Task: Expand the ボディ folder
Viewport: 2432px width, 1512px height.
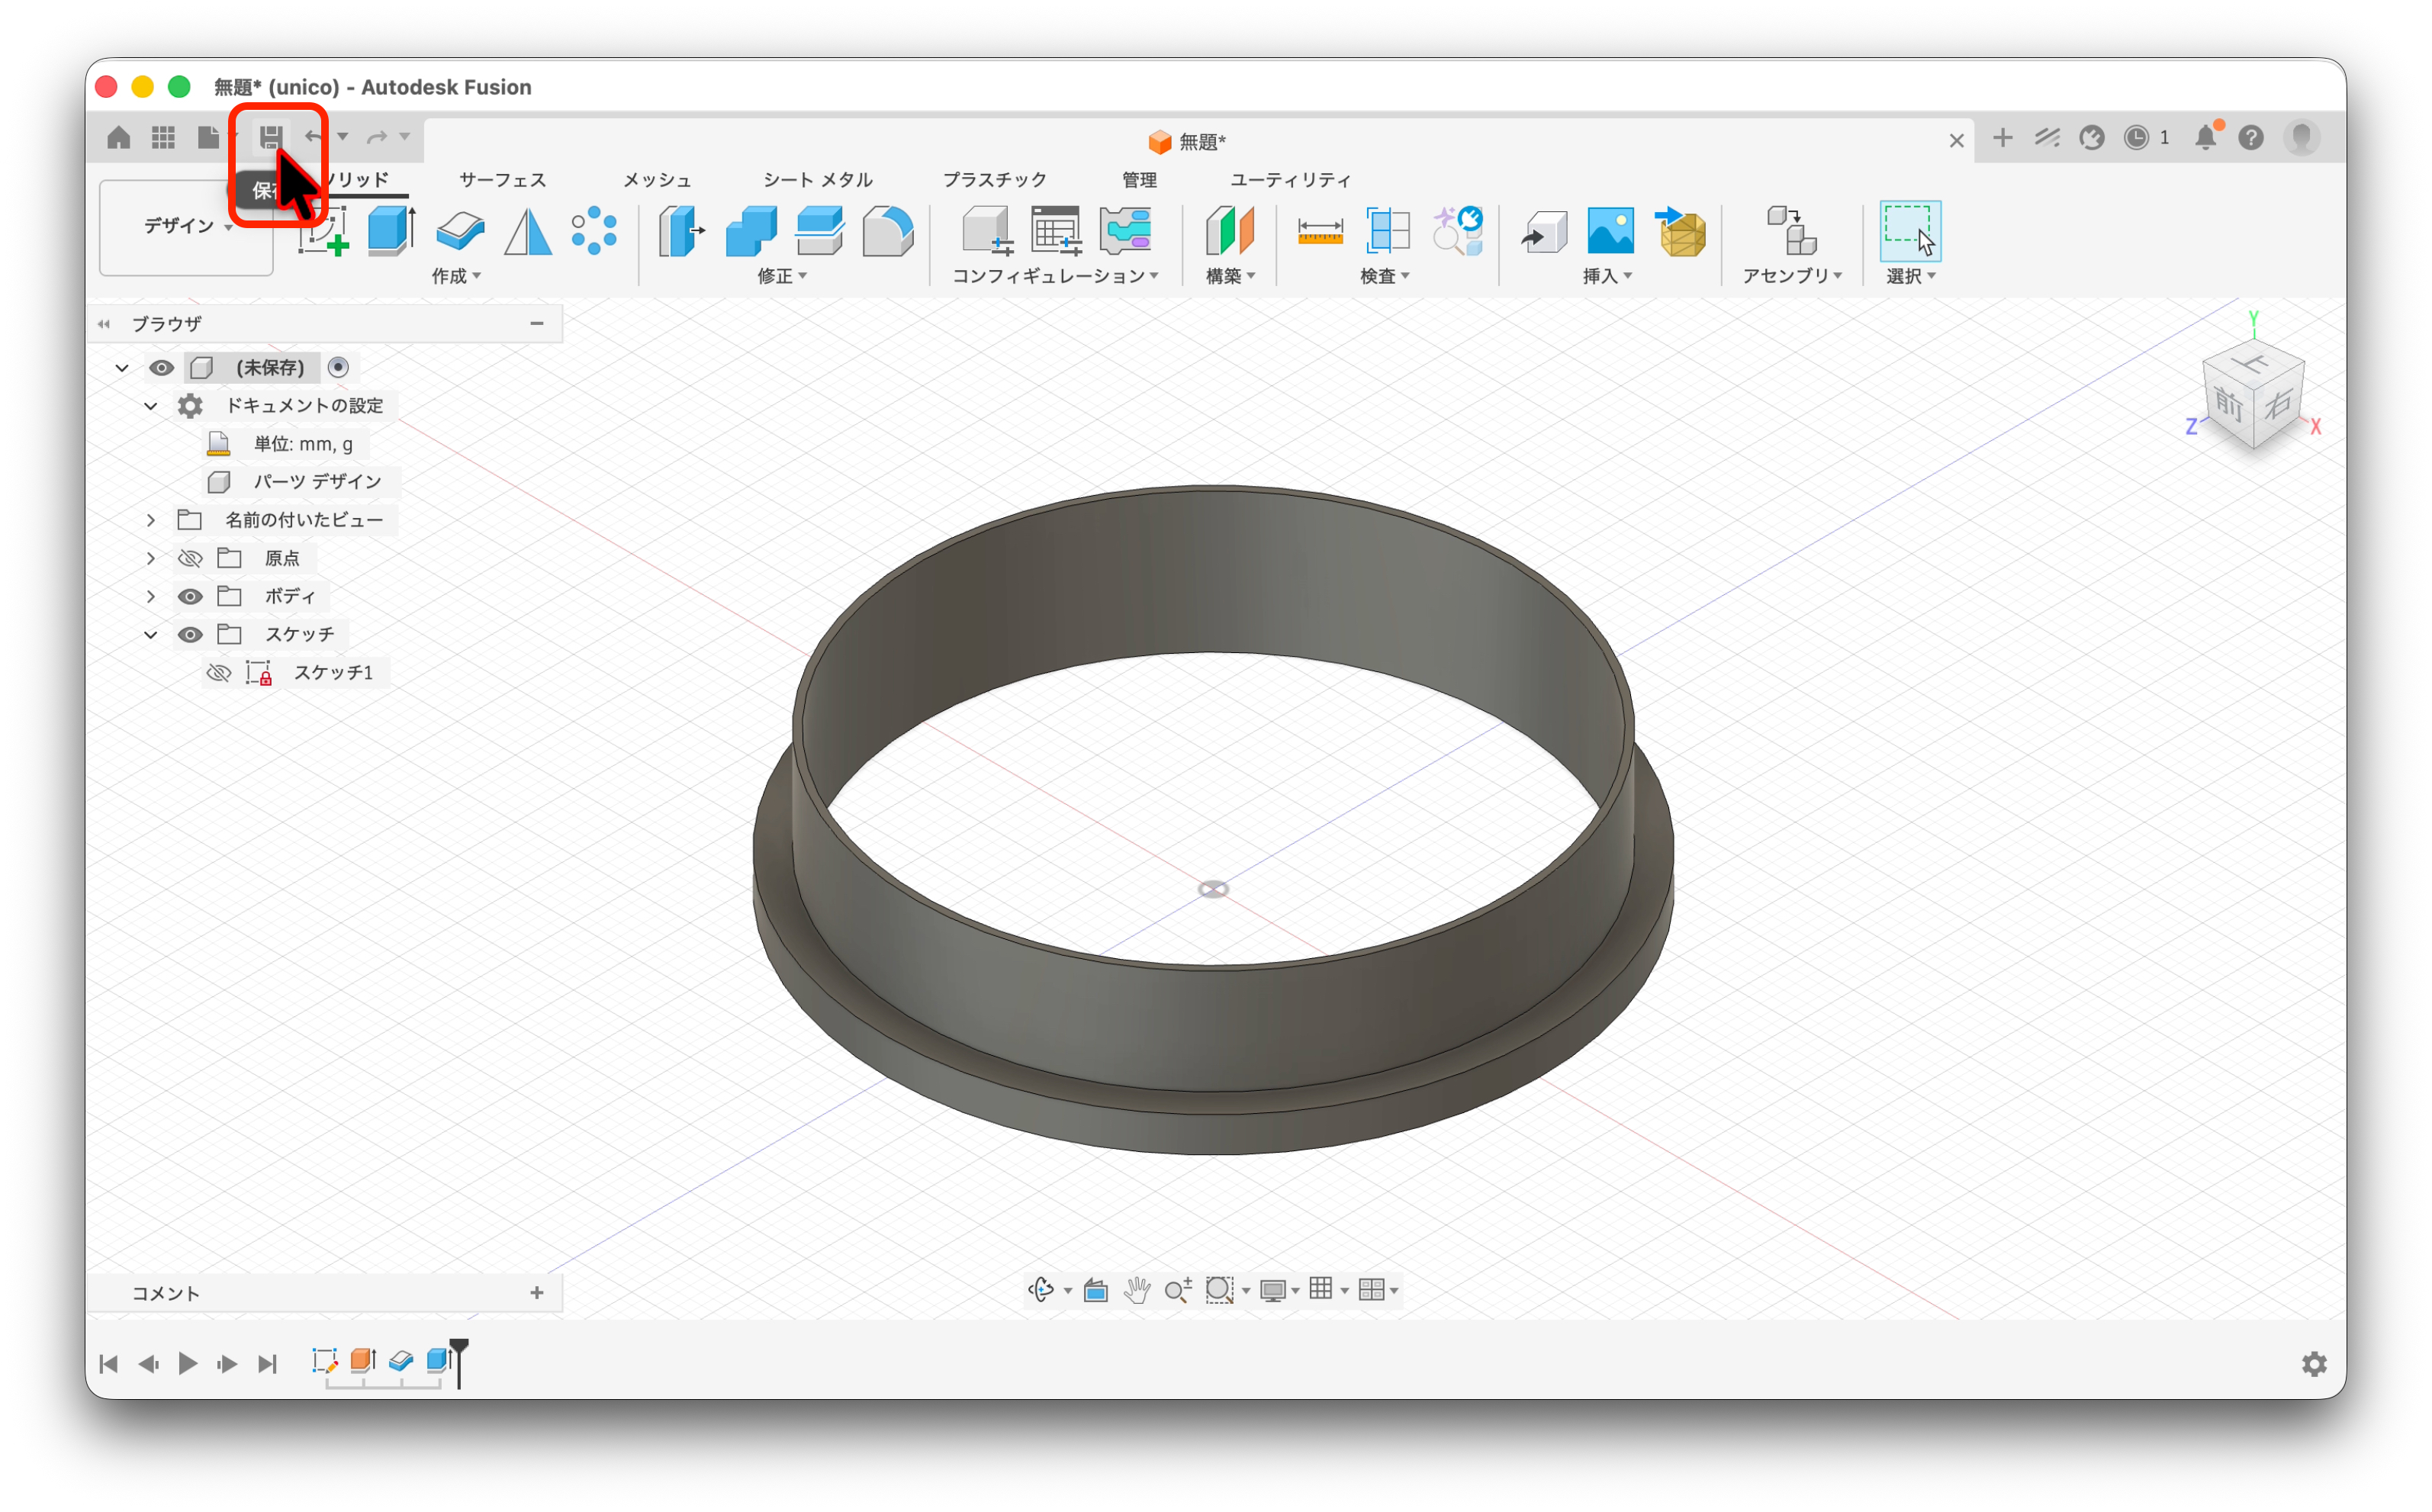Action: click(151, 597)
